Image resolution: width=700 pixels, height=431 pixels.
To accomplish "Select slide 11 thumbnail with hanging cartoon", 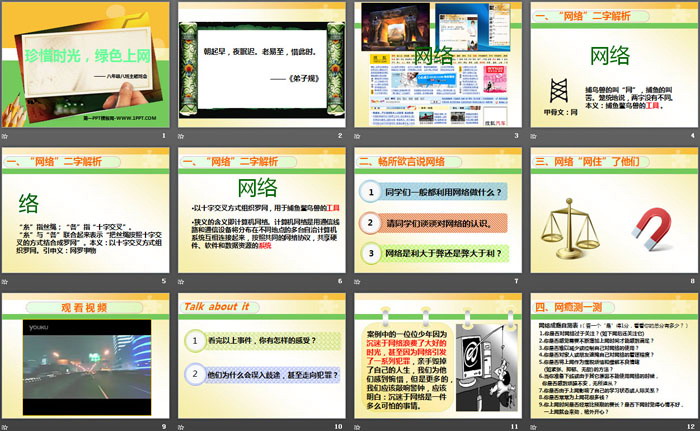I will [x=438, y=356].
